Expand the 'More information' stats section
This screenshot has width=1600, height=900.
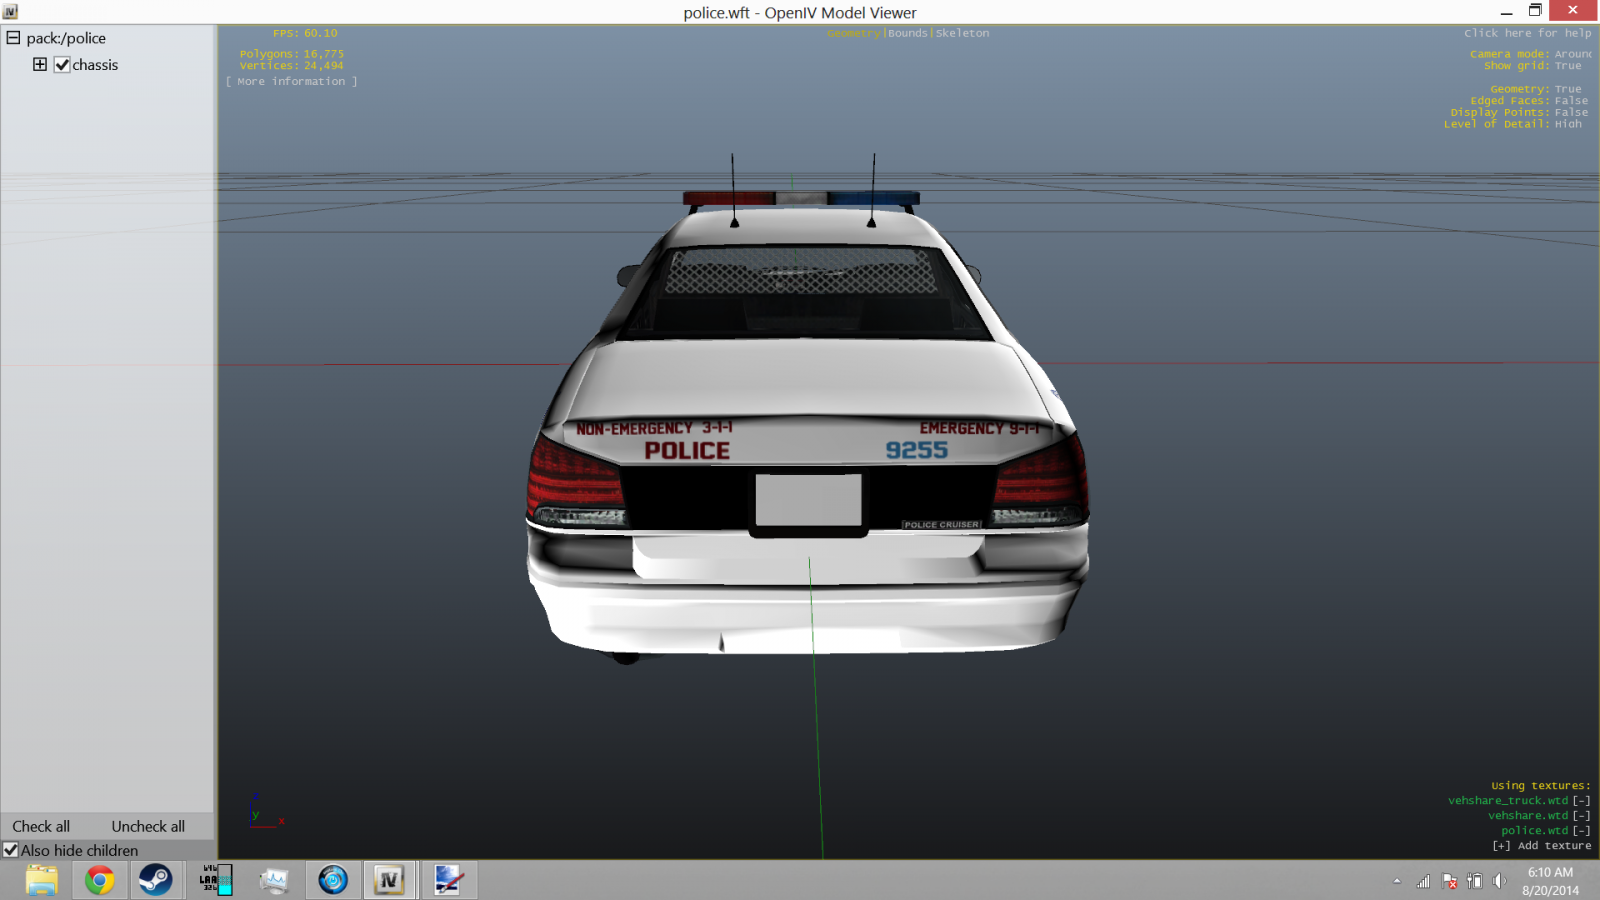coord(291,82)
